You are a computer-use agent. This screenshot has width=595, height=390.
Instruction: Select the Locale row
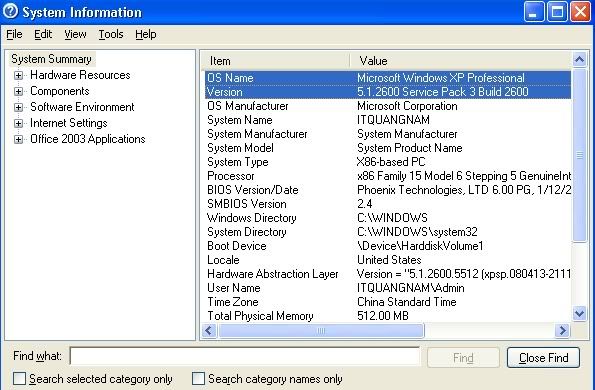(x=388, y=260)
